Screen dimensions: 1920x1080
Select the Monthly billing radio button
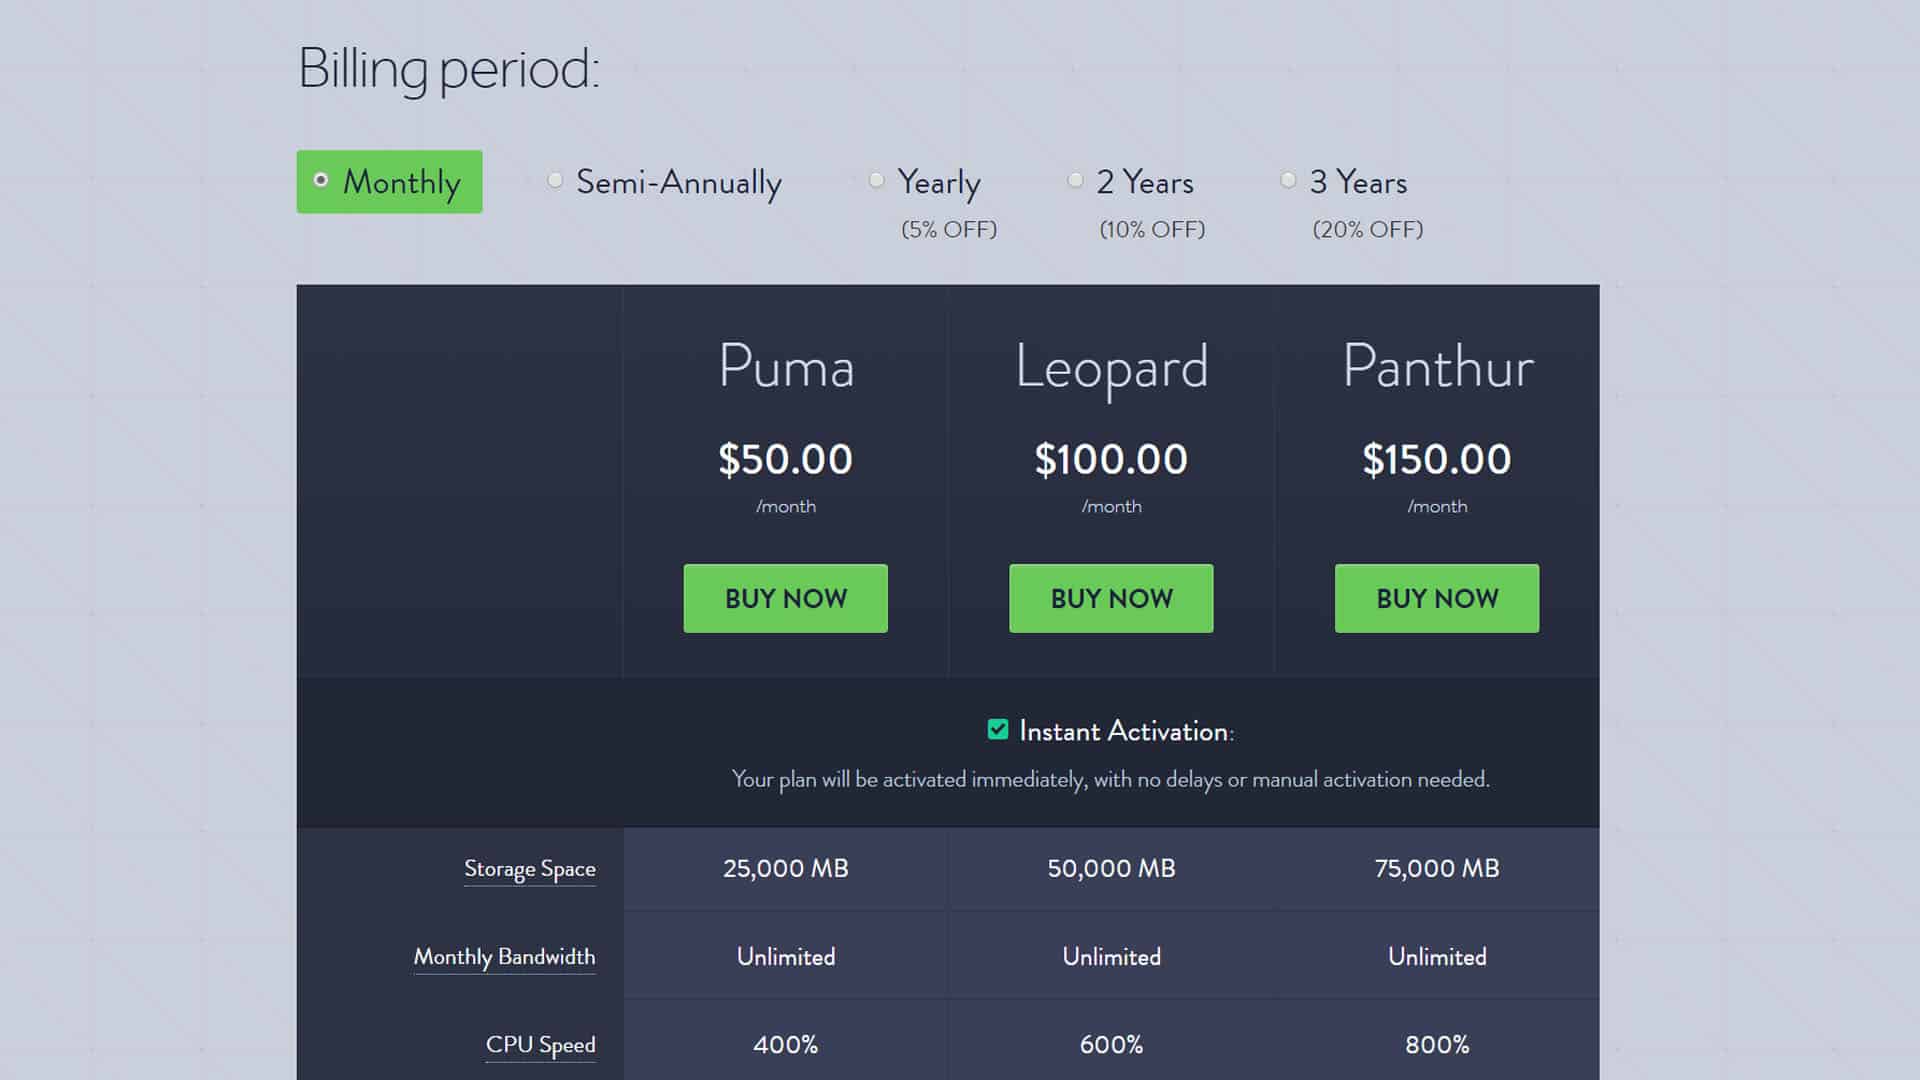[321, 180]
